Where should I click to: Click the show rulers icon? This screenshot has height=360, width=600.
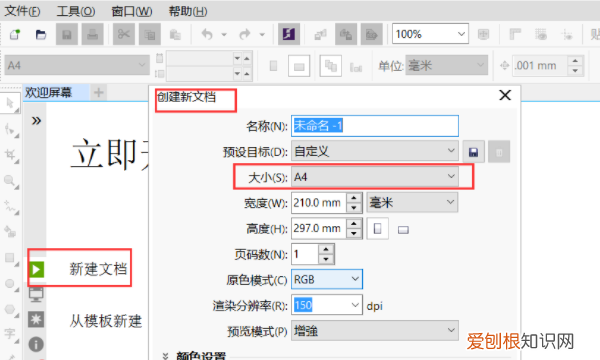pos(515,34)
